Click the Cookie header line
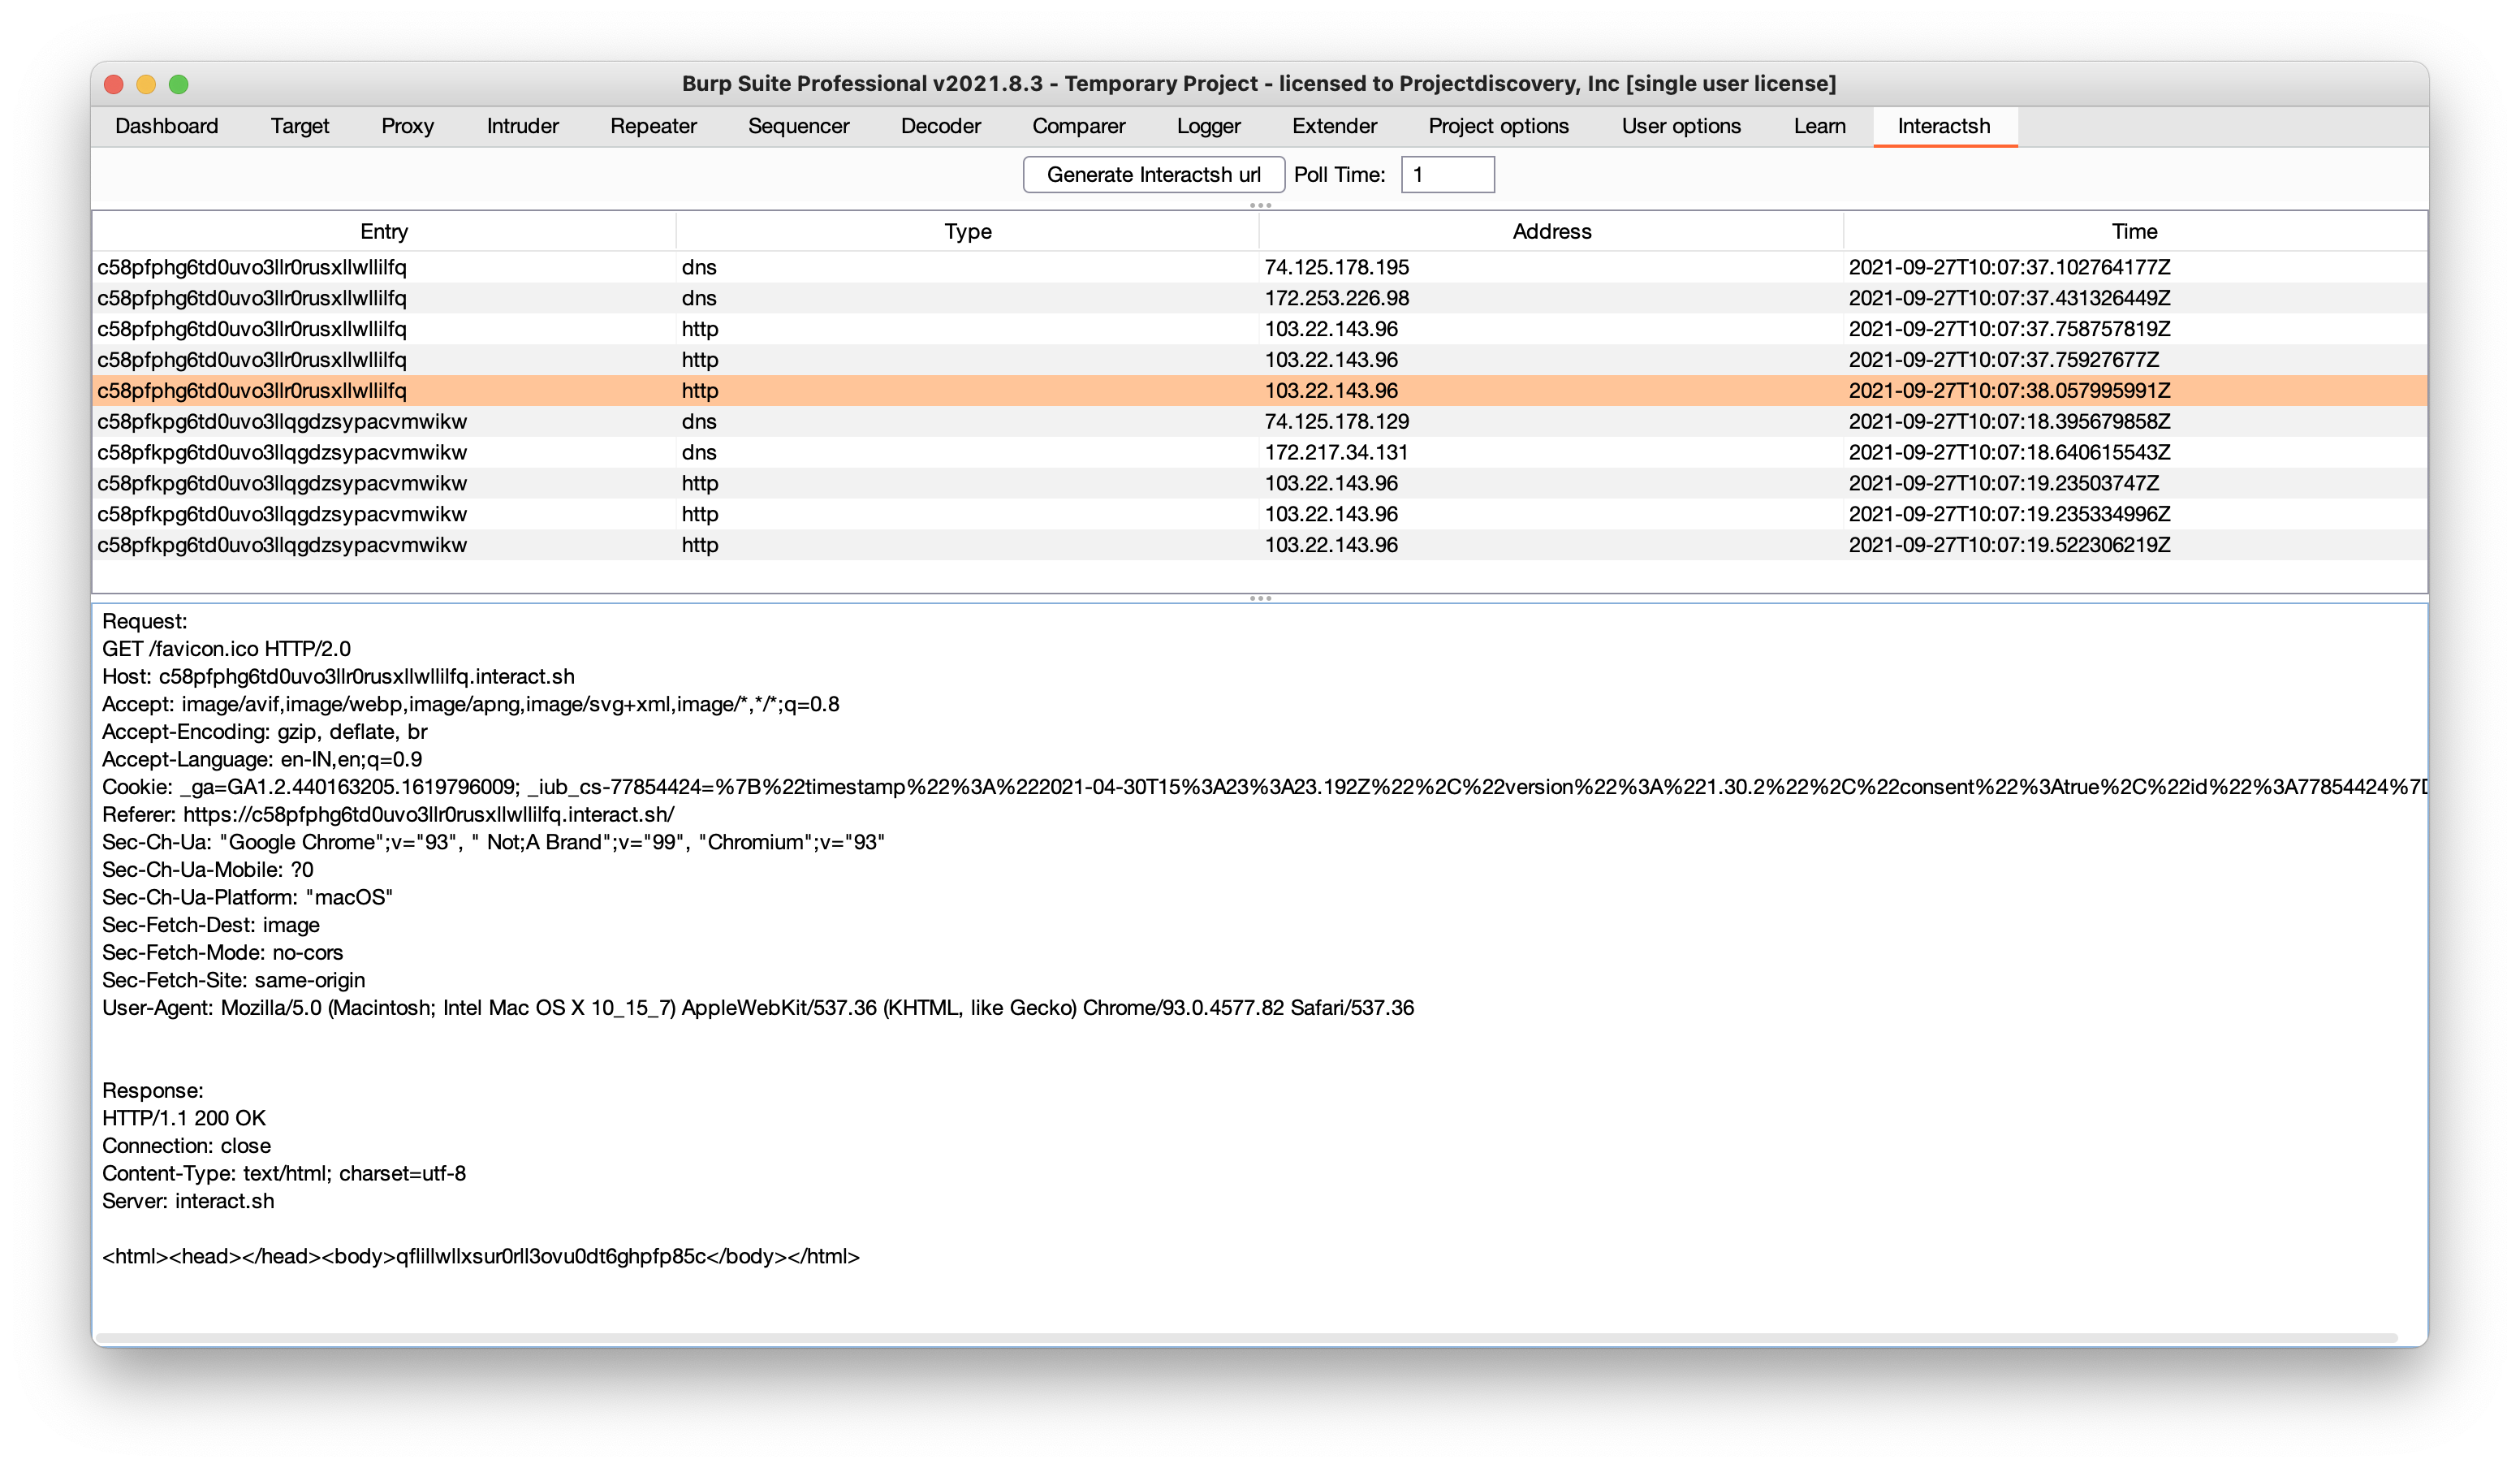The height and width of the screenshot is (1468, 2520). pos(1264,788)
